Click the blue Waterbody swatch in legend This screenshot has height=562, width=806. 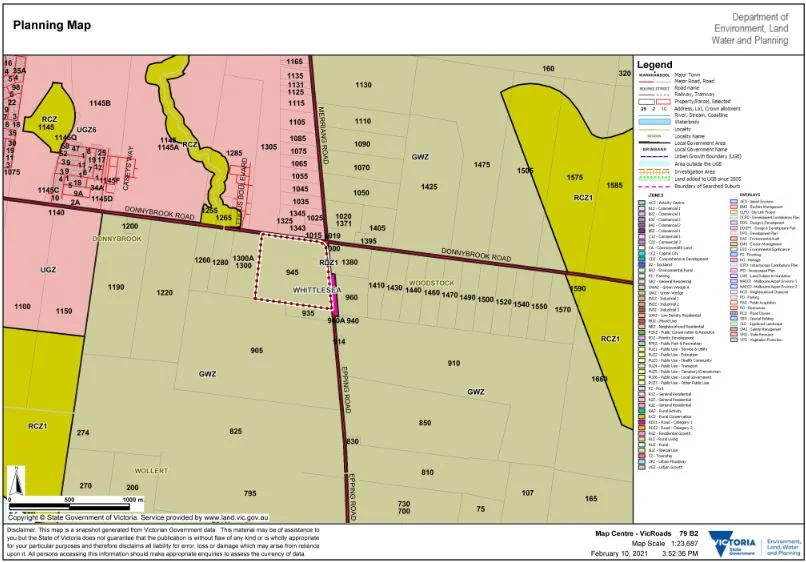[656, 122]
